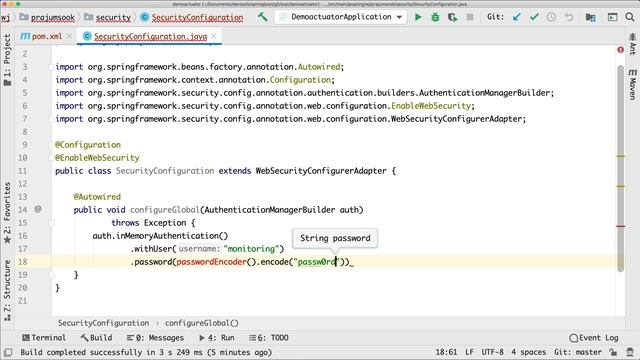This screenshot has width=640, height=360.
Task: Click the "monitoring" username string
Action: coord(251,249)
